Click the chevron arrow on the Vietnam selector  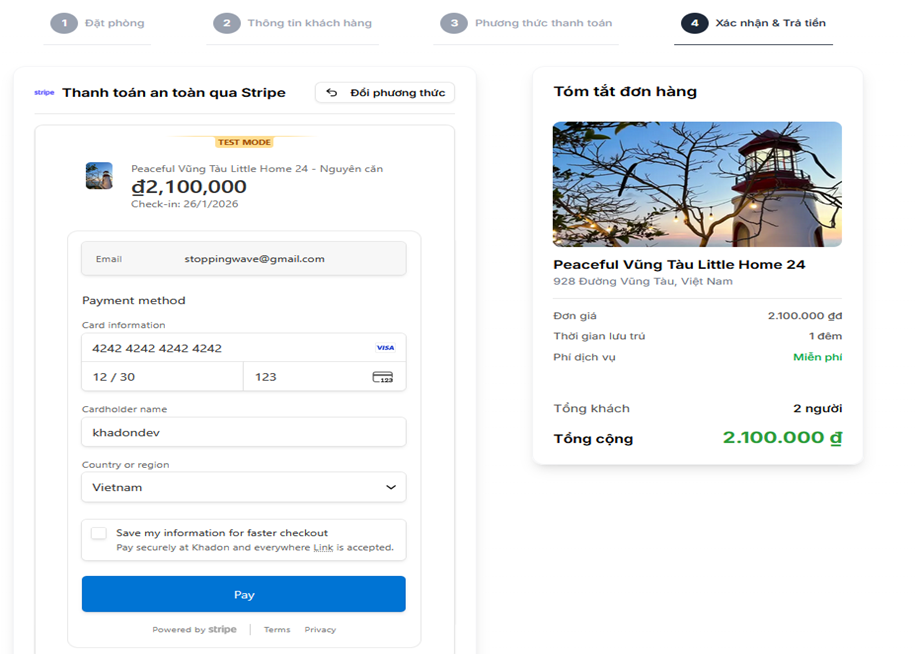tap(391, 487)
